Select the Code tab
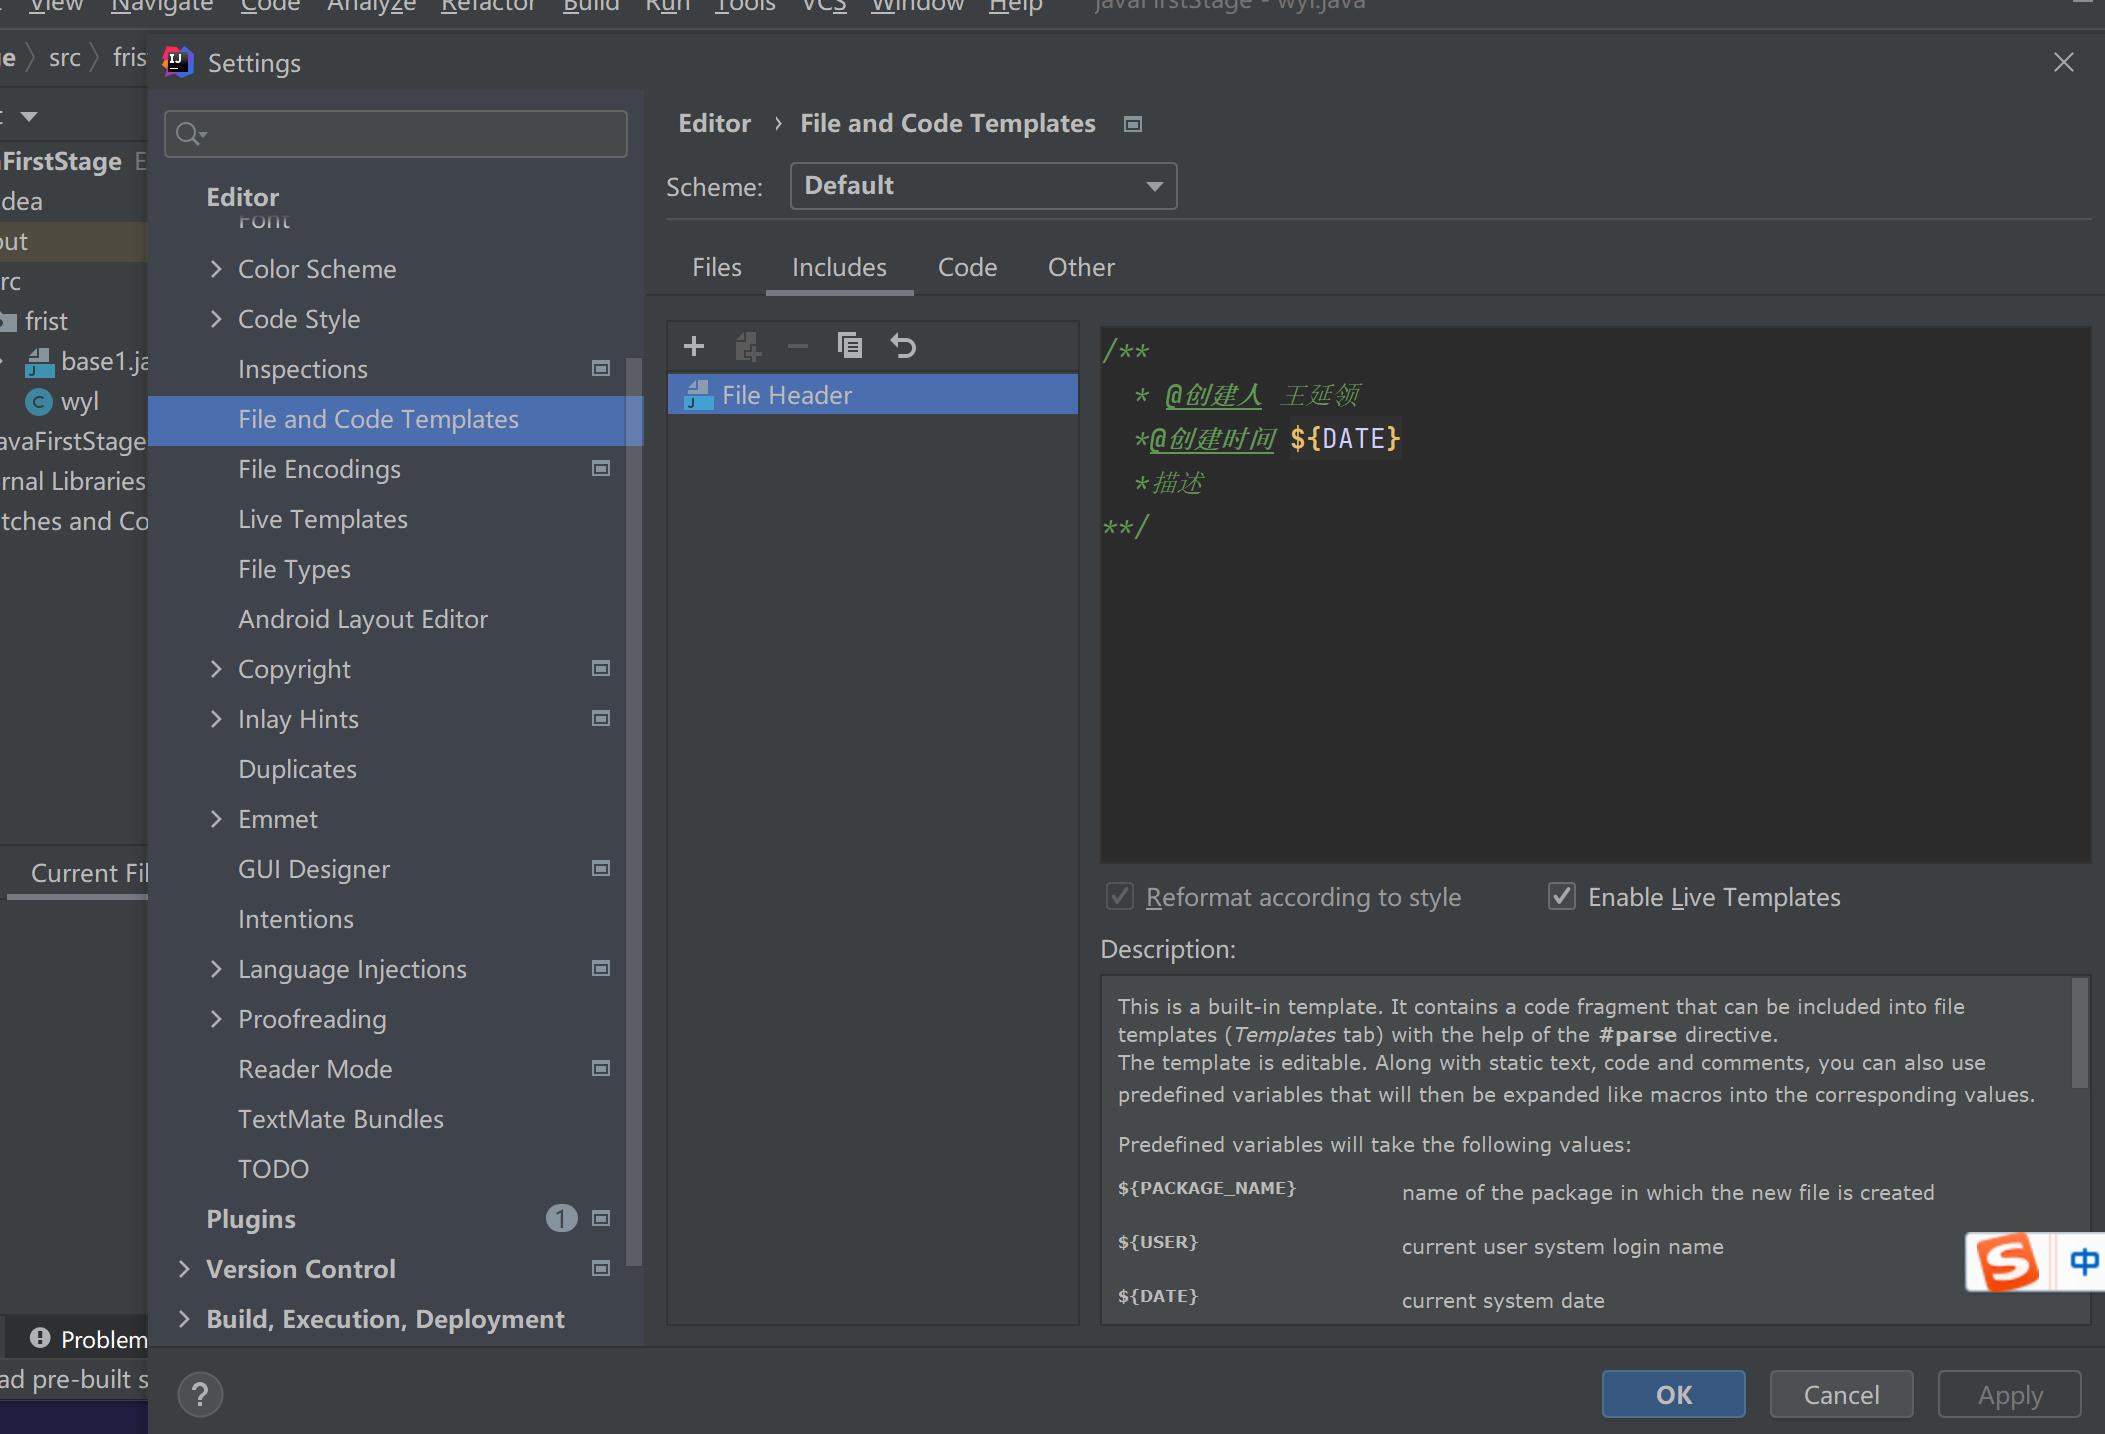2105x1434 pixels. click(968, 267)
